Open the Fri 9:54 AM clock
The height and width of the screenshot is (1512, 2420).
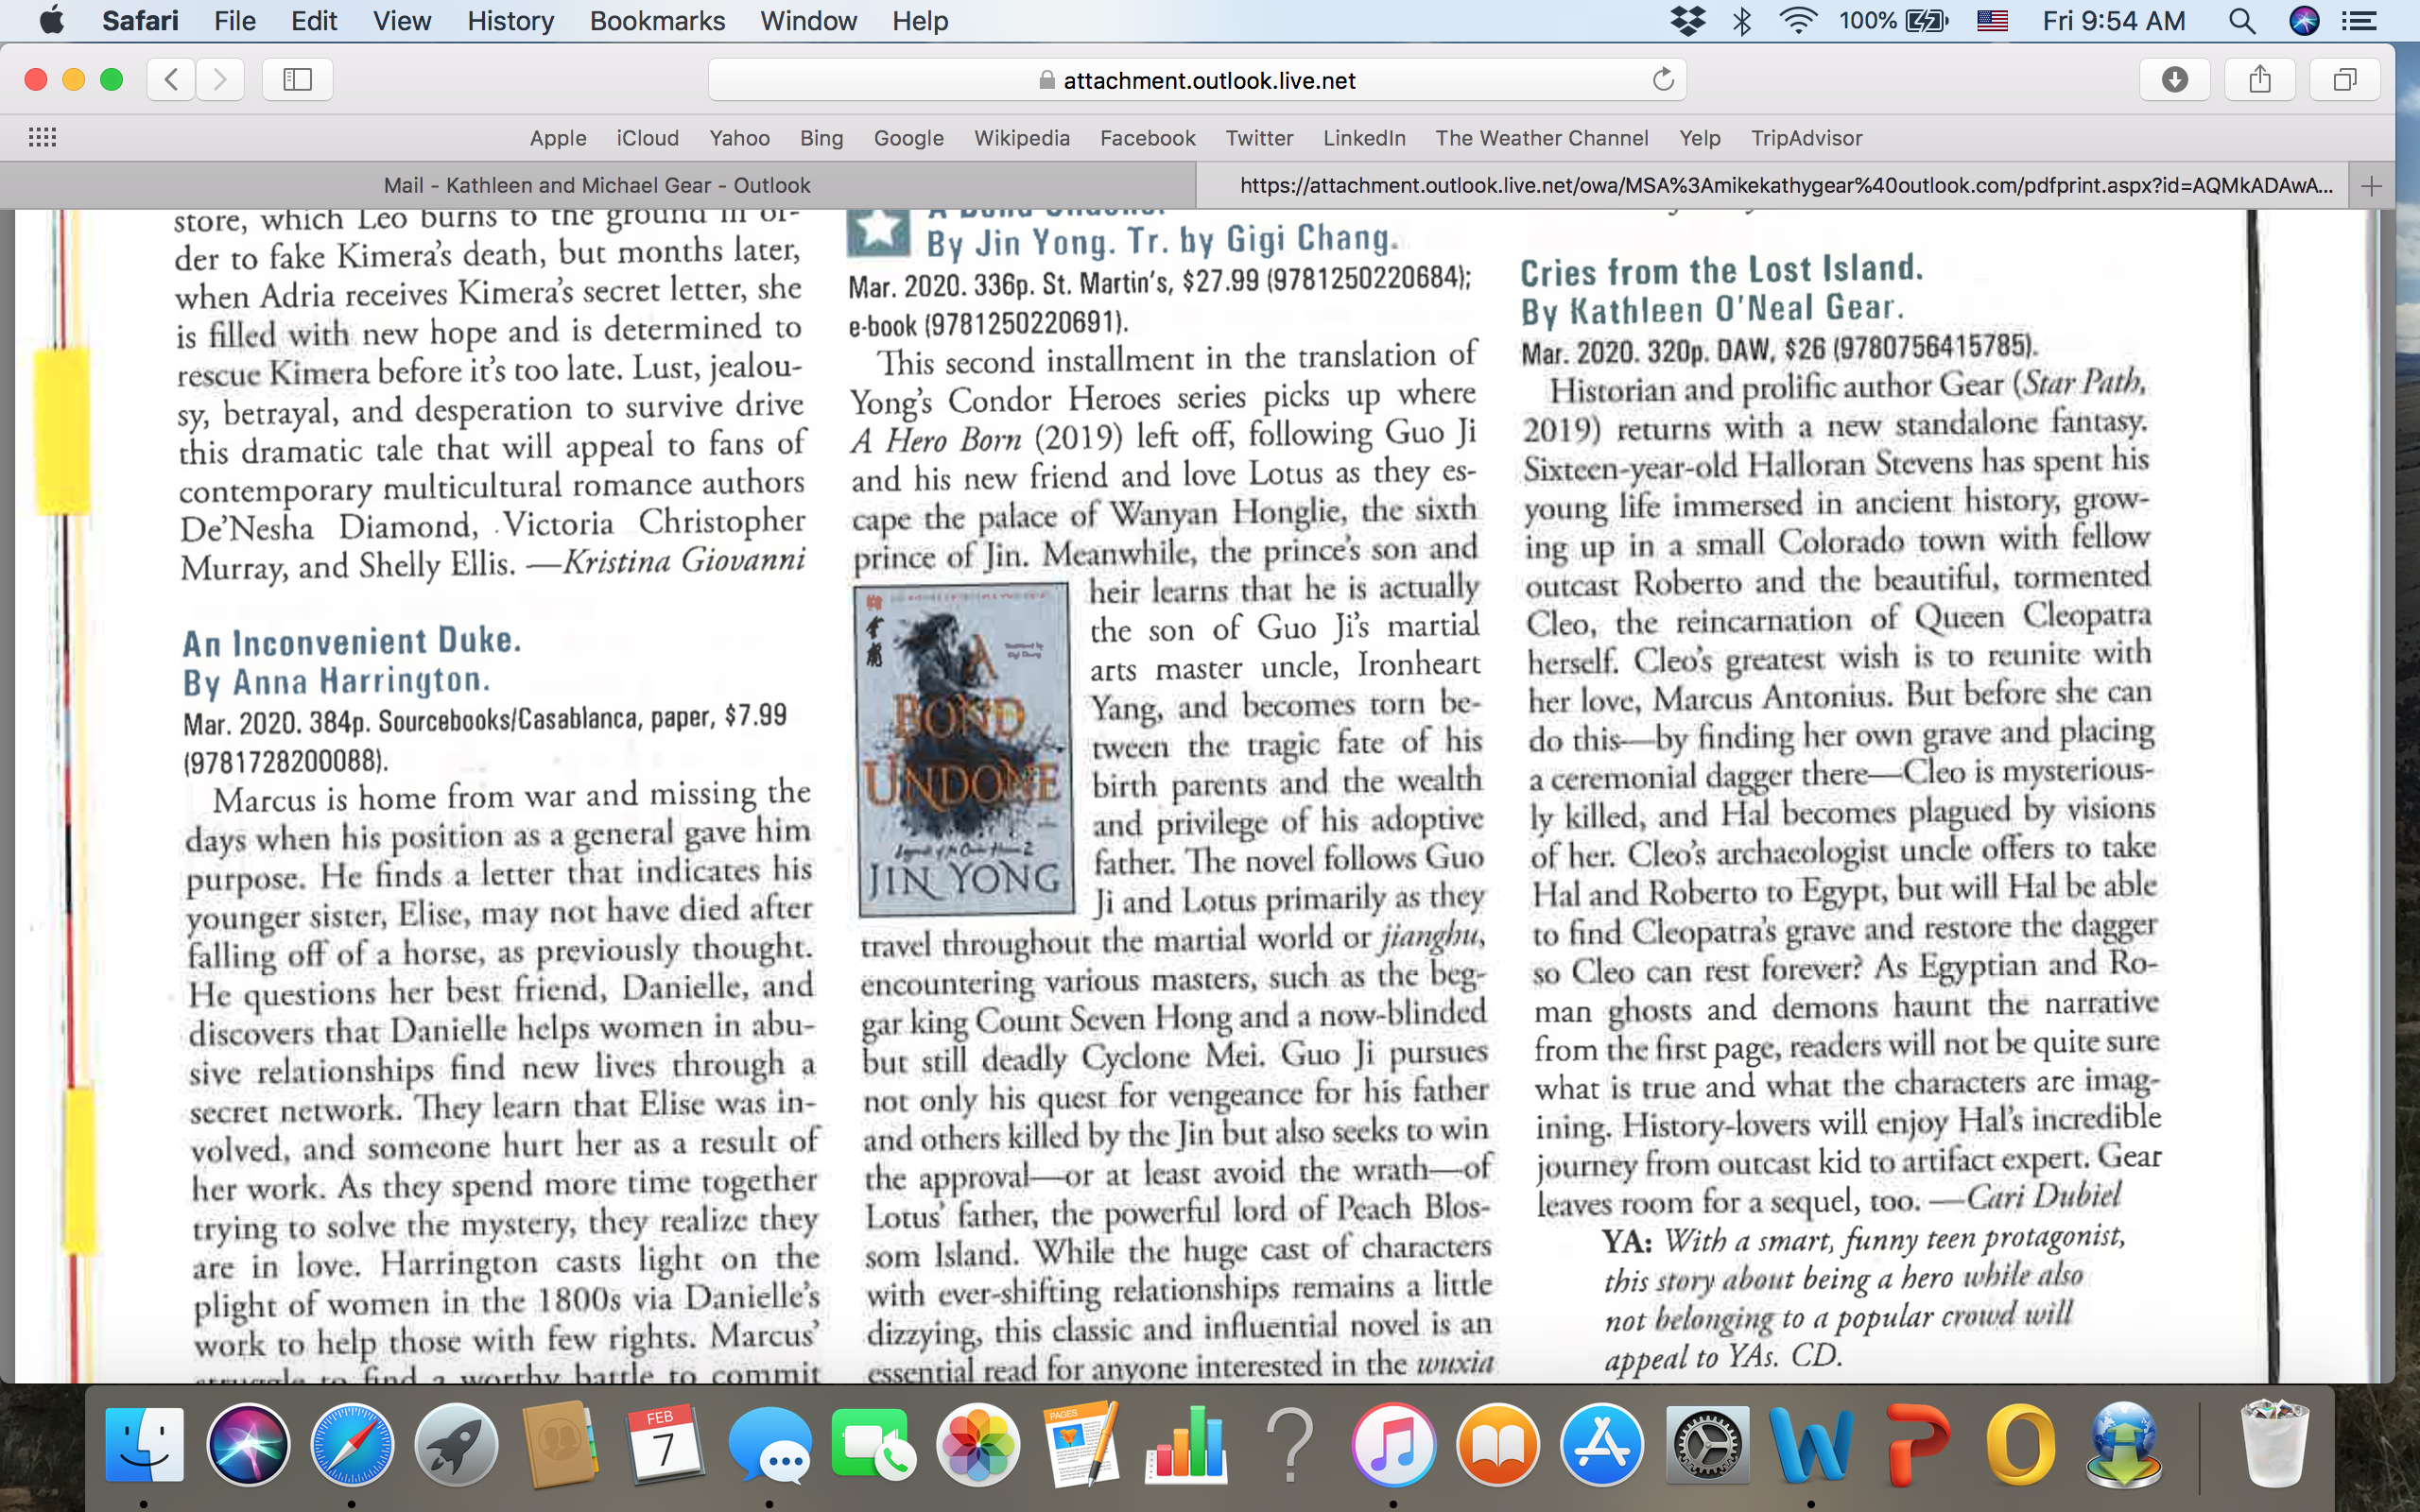click(x=2113, y=21)
